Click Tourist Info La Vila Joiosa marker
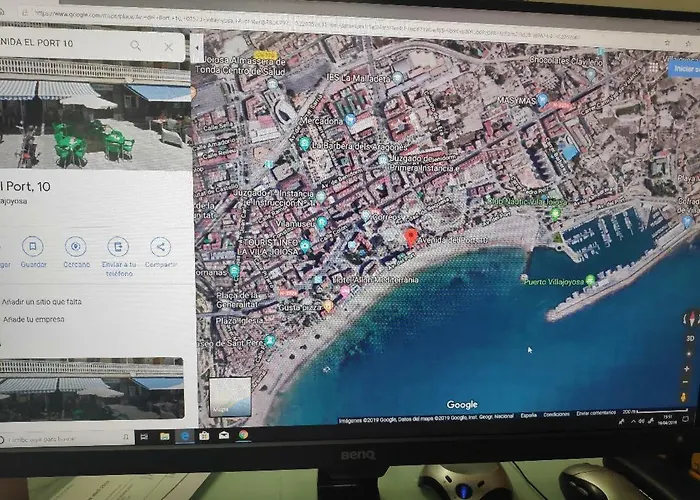The image size is (700, 500). click(x=305, y=246)
